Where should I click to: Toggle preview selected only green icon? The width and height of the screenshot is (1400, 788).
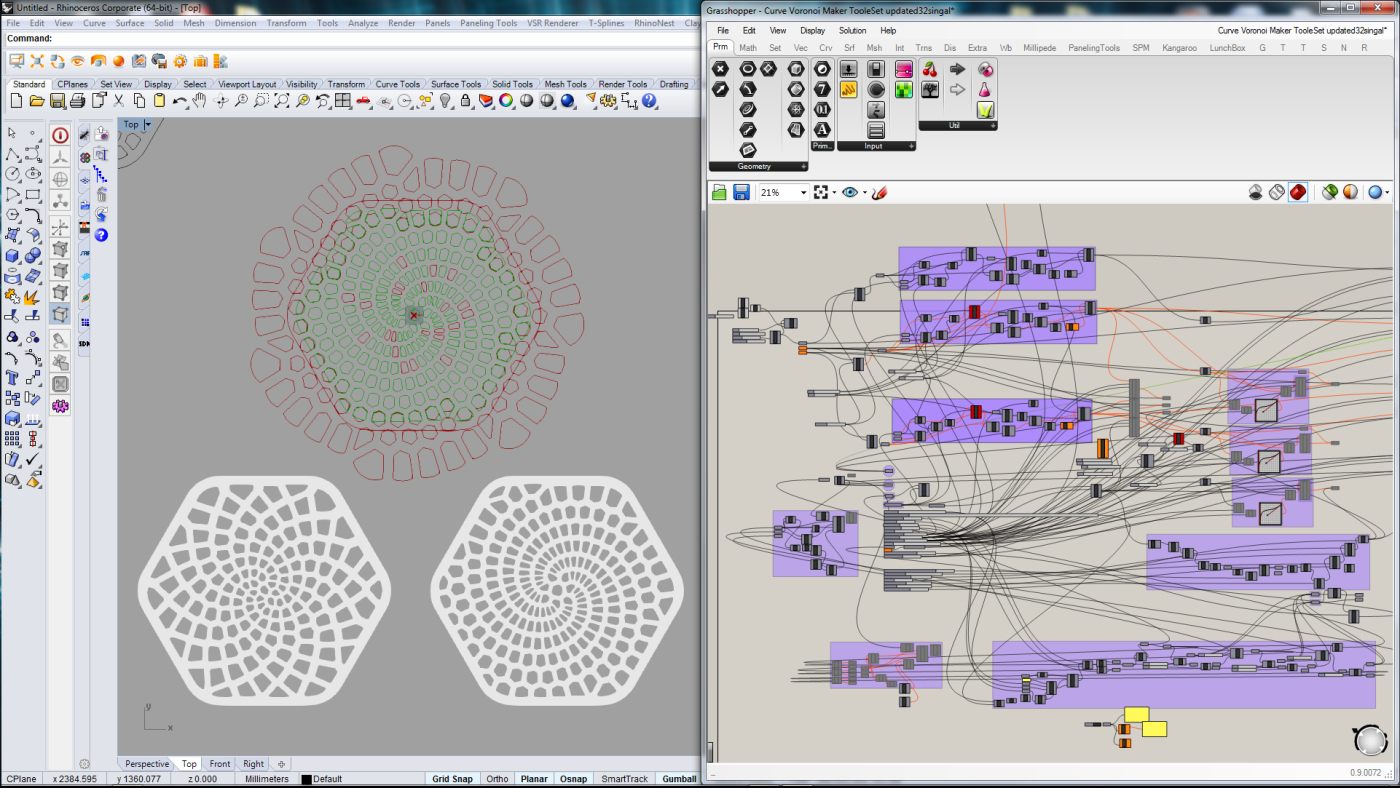1329,192
